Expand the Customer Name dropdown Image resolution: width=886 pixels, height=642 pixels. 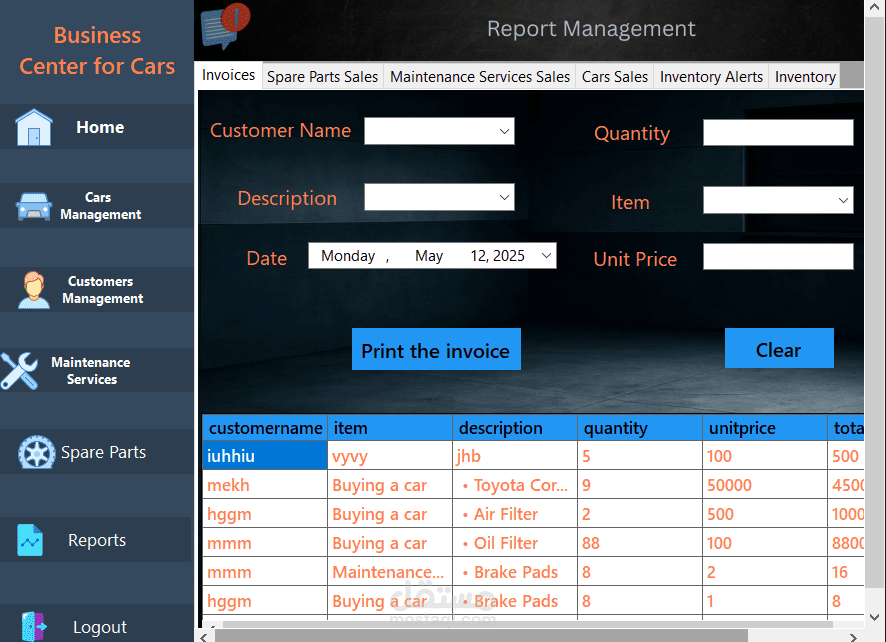click(x=439, y=131)
